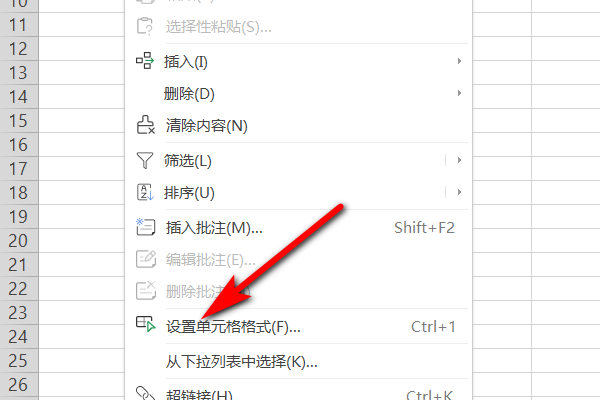Click the Format Cells icon
600x400 pixels.
pyautogui.click(x=146, y=323)
